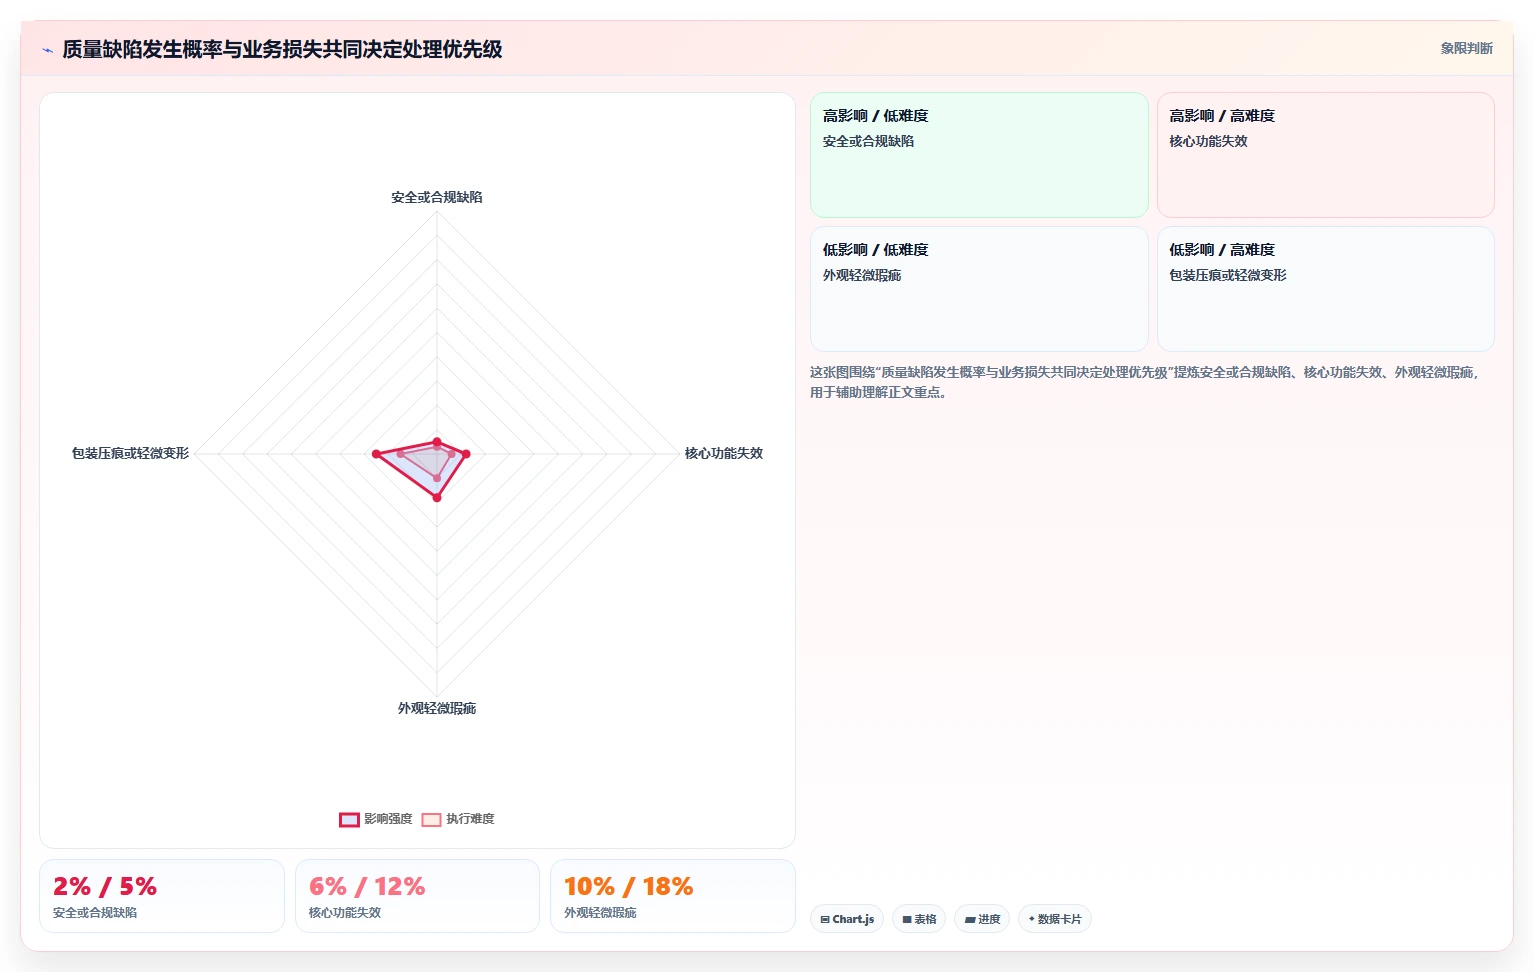Click the 进度 tag chip
This screenshot has height=972, width=1534.
point(982,919)
